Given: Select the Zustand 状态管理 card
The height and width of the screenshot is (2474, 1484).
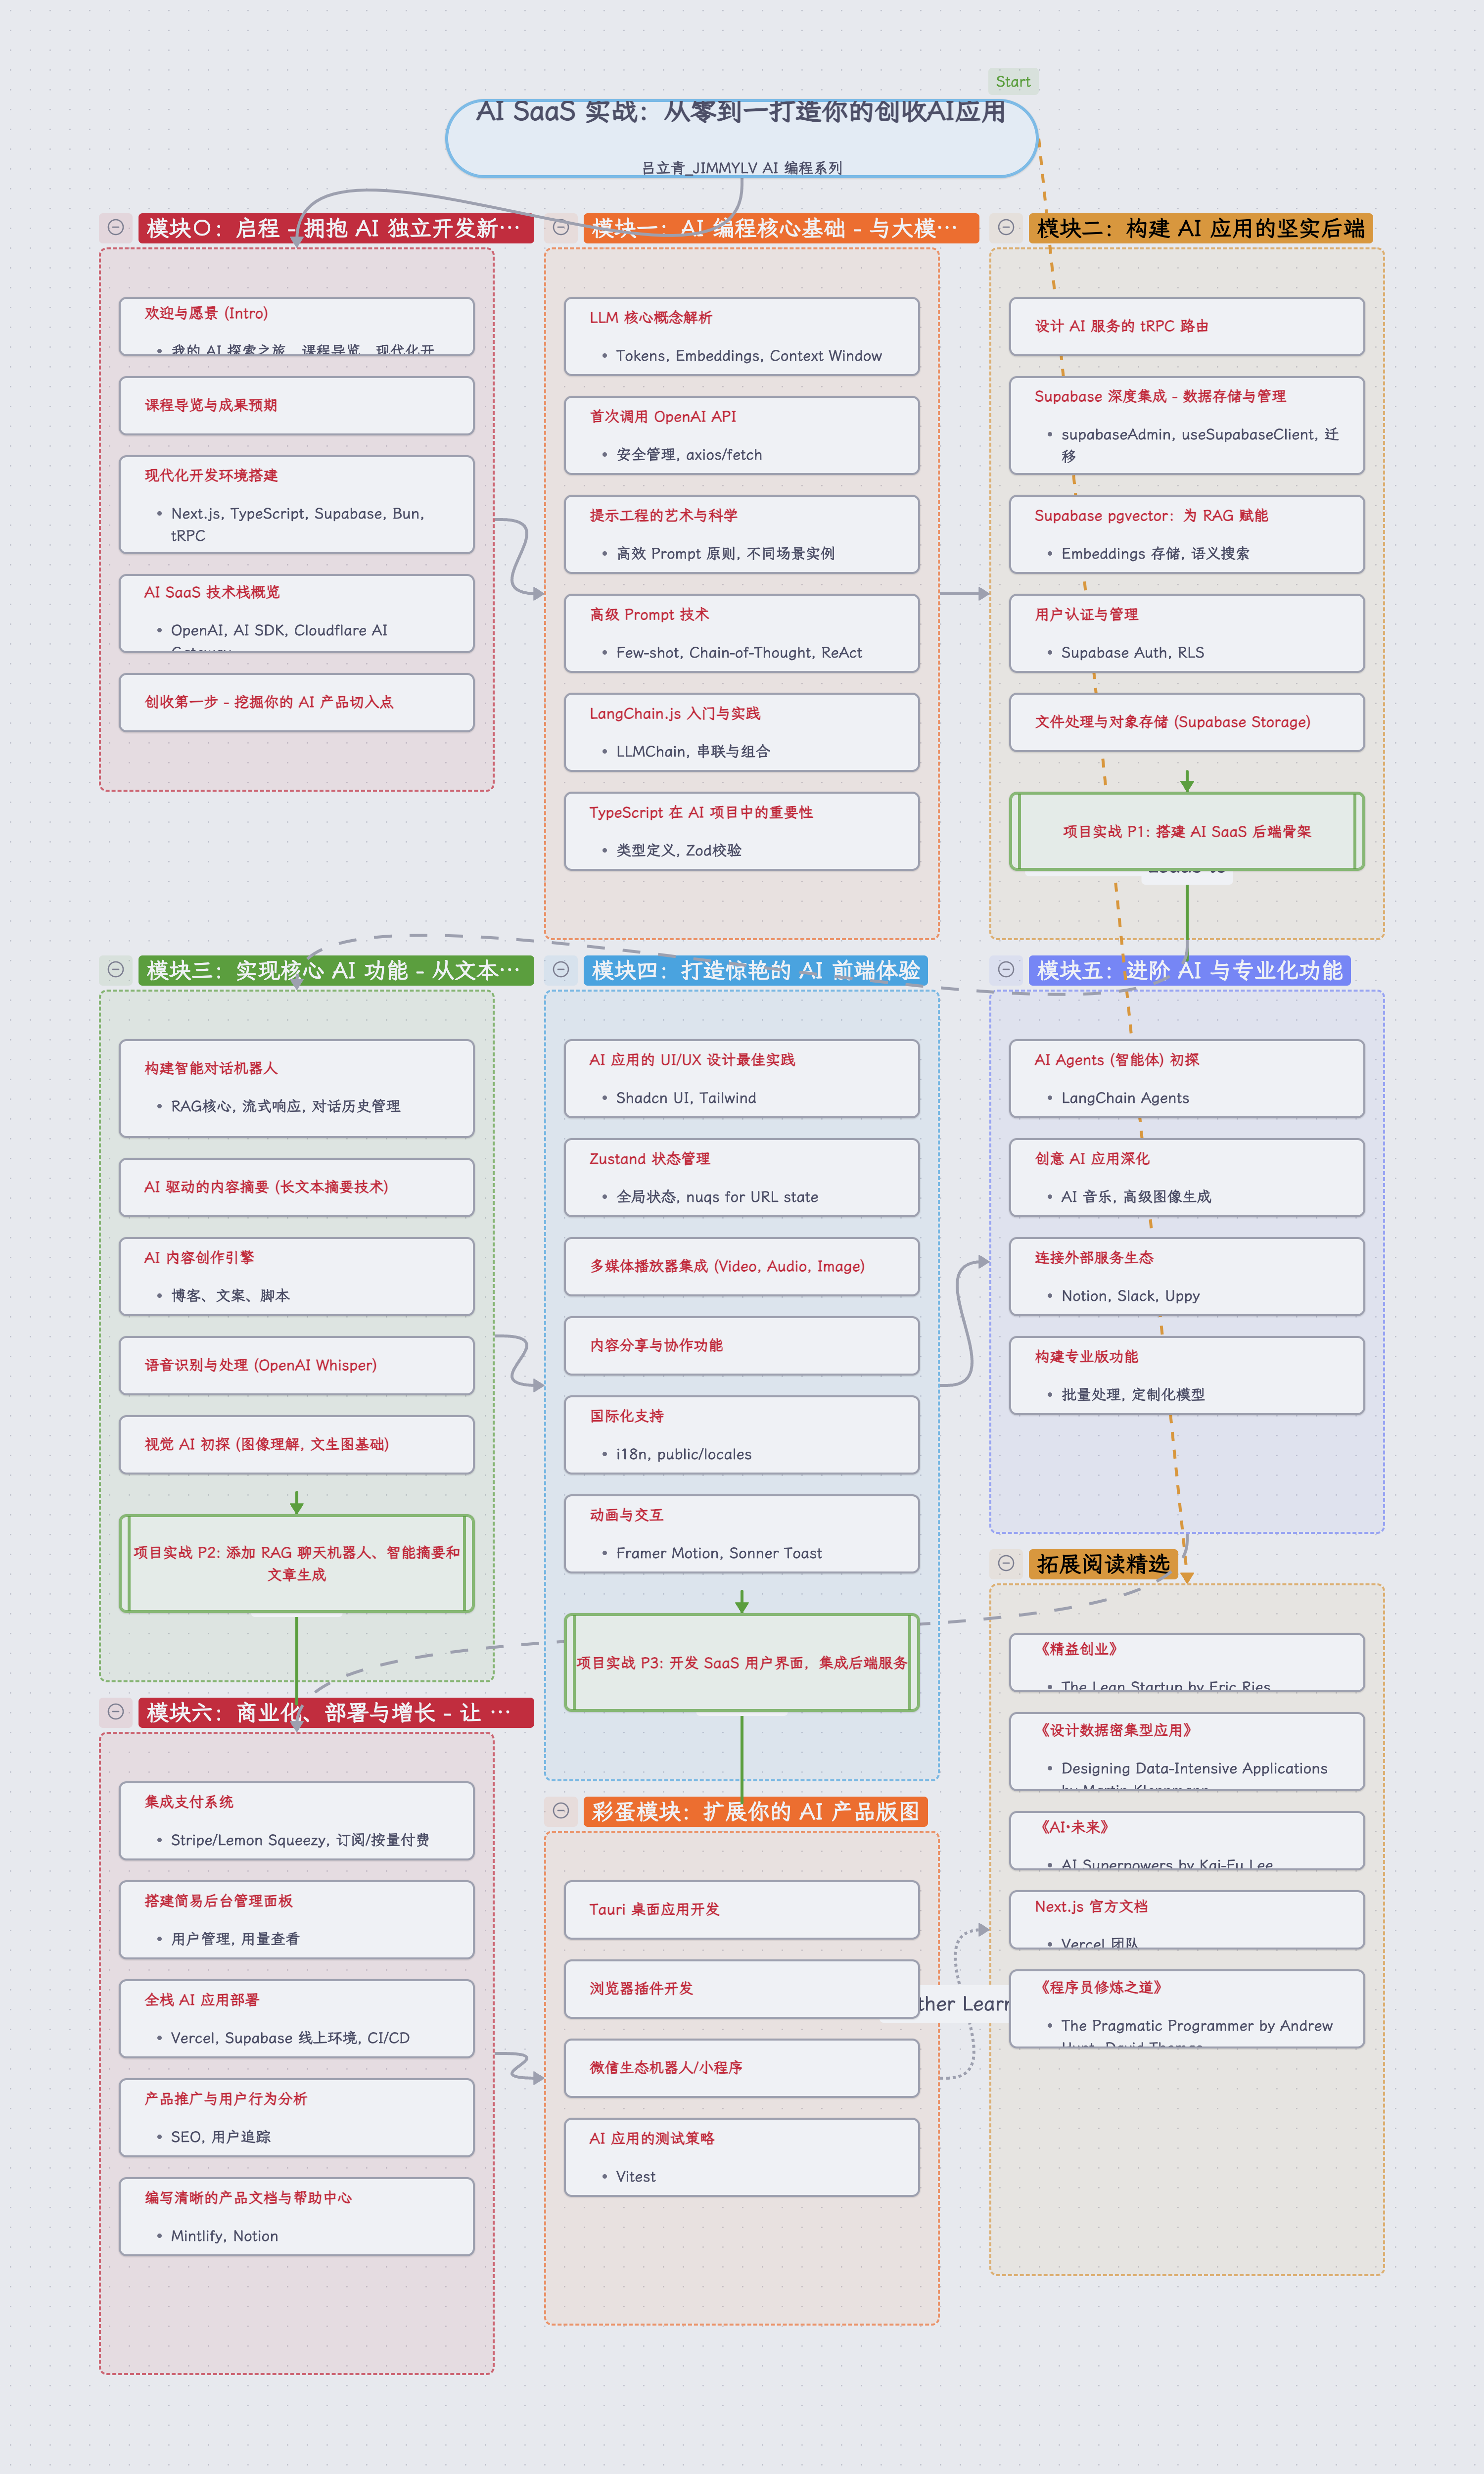Looking at the screenshot, I should pyautogui.click(x=741, y=1177).
